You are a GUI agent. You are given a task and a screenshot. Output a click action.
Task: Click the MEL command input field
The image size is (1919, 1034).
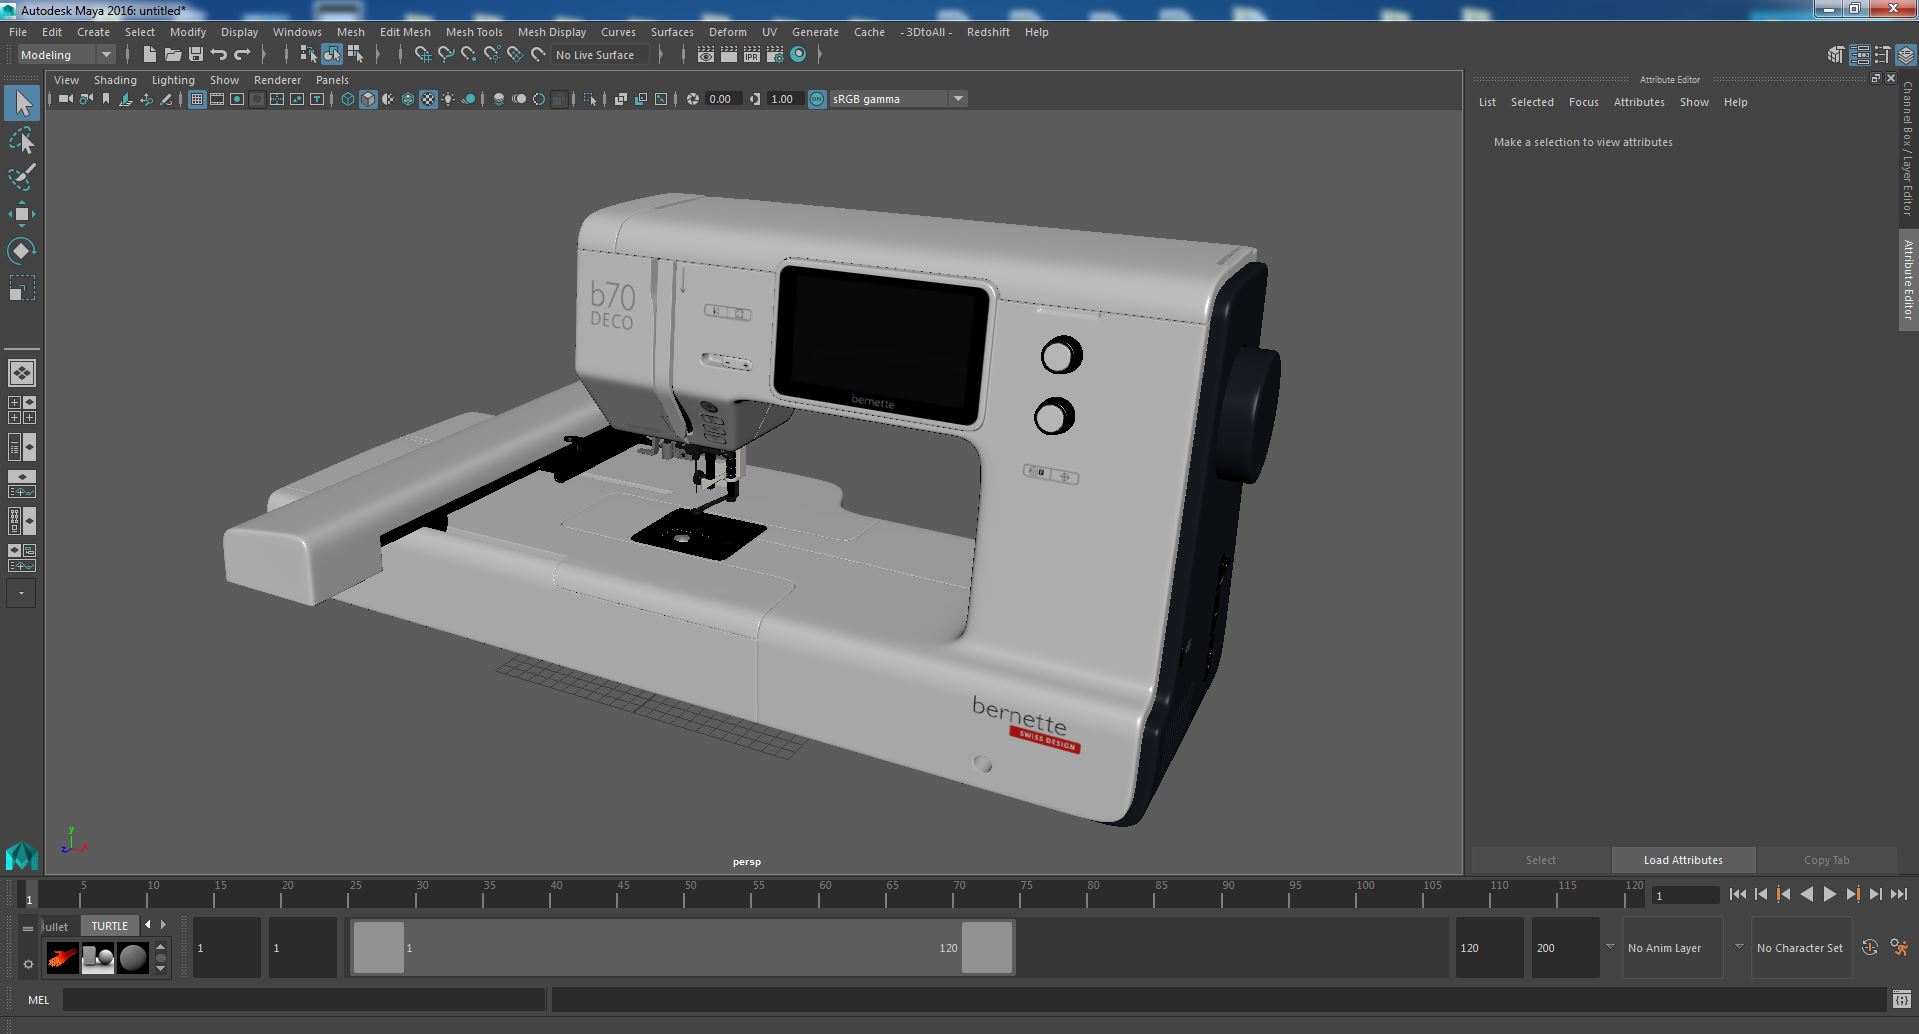(x=304, y=999)
